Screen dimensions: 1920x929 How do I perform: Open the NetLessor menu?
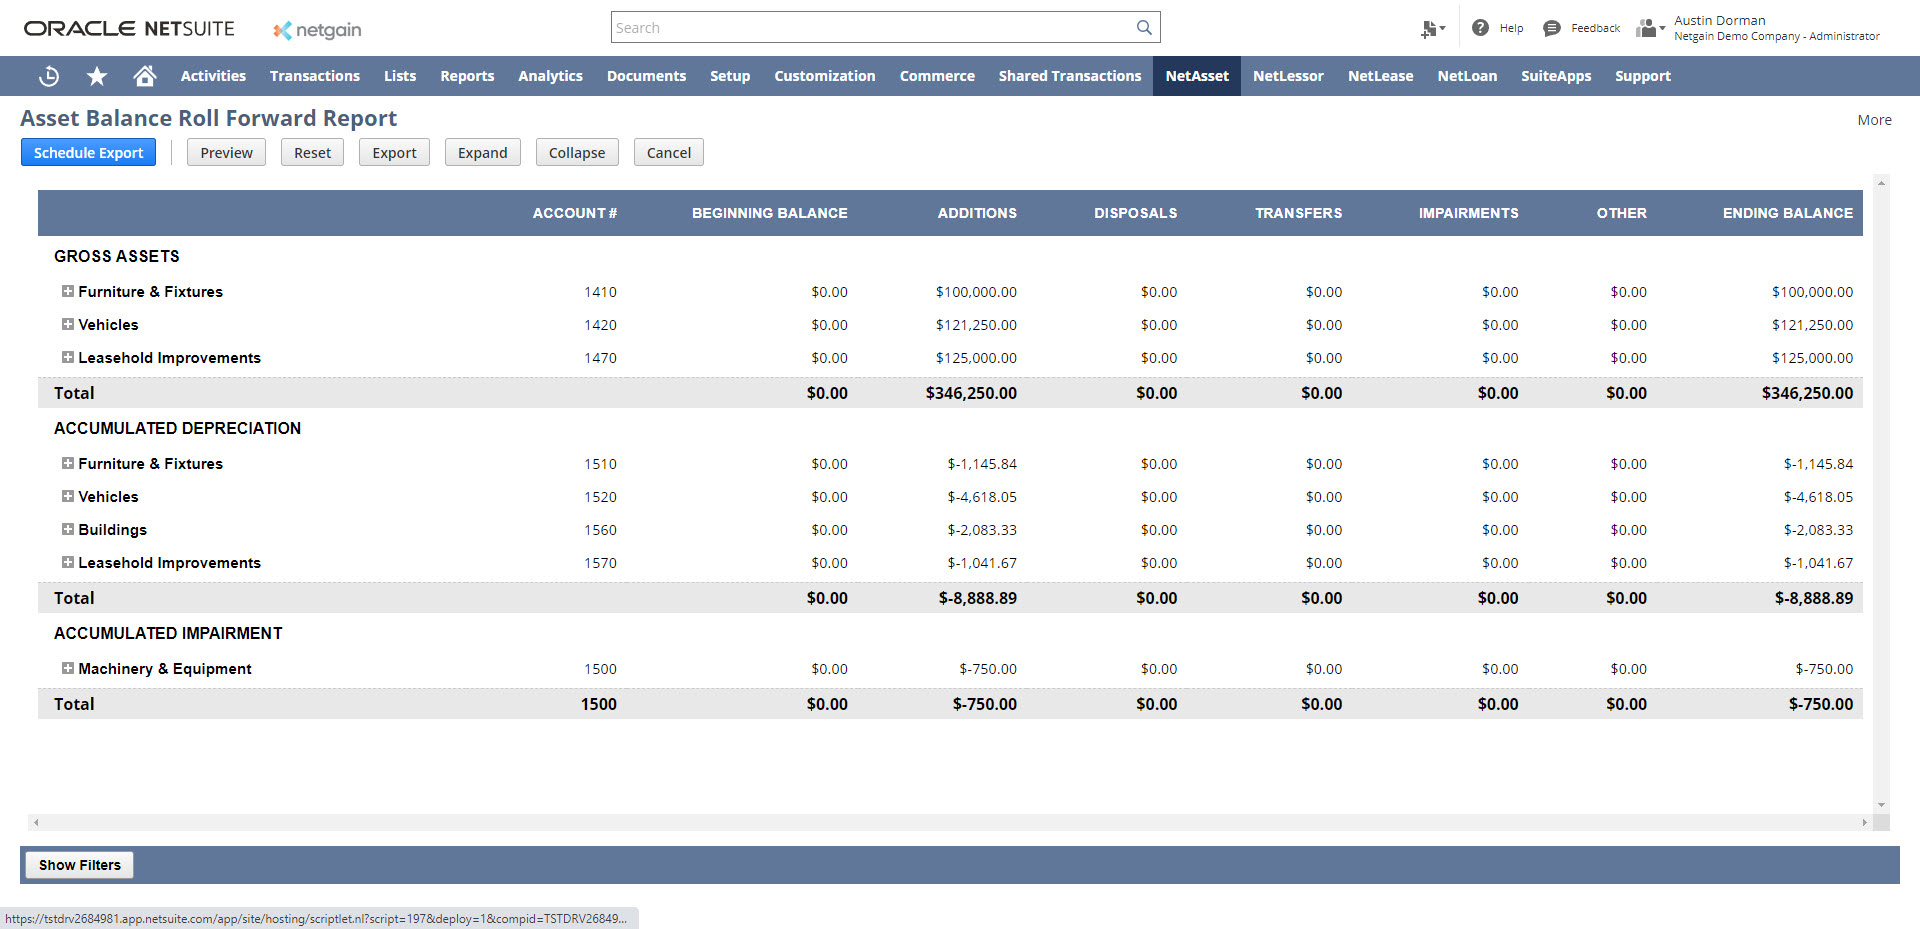(1288, 76)
